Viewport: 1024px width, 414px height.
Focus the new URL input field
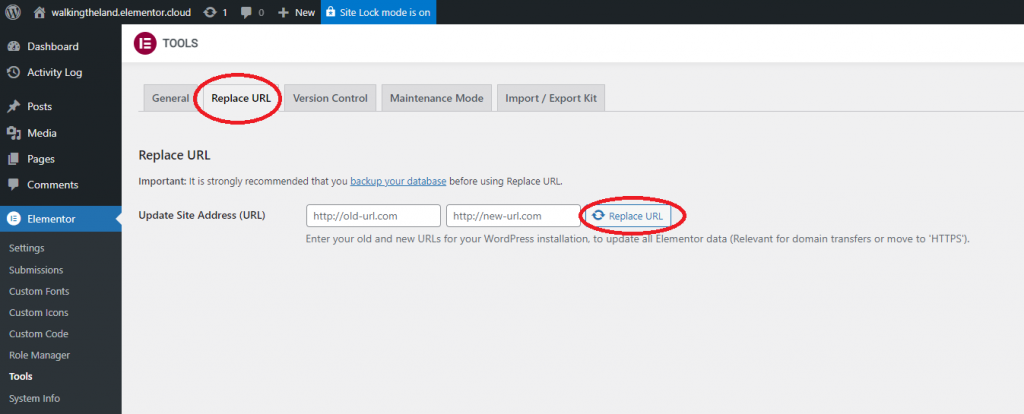(x=513, y=216)
